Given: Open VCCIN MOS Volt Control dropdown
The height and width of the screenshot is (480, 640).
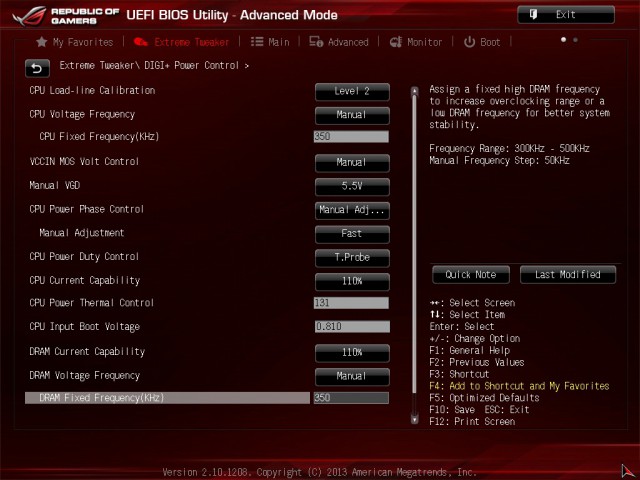Looking at the screenshot, I should [352, 162].
